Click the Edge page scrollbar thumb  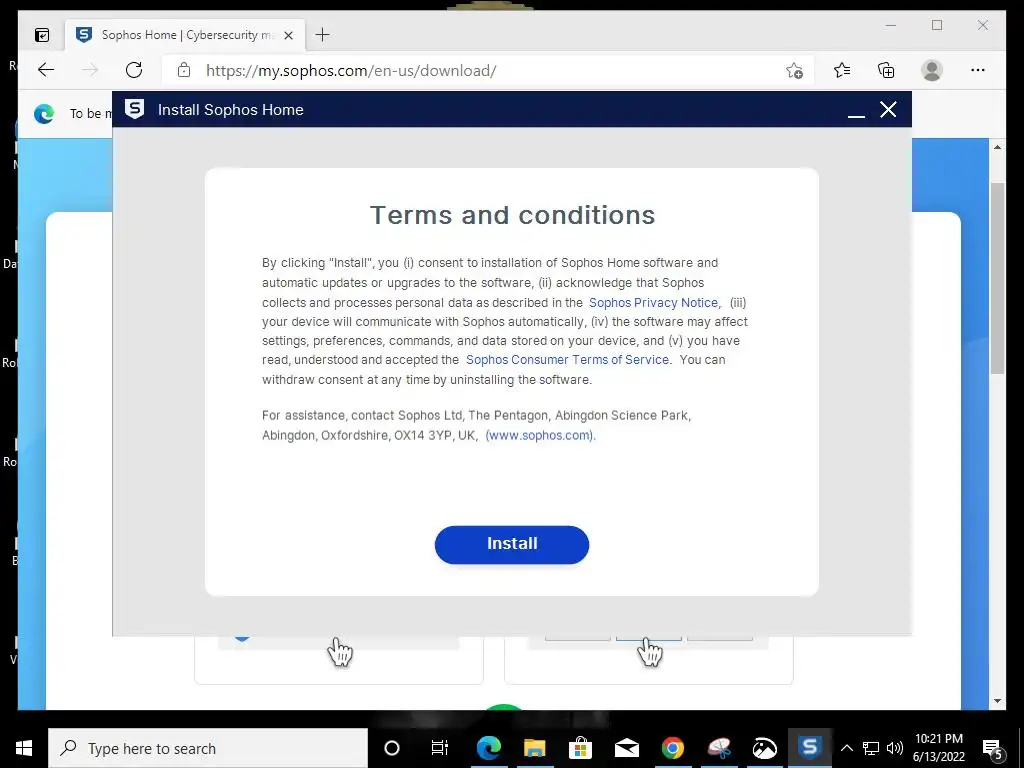[997, 278]
